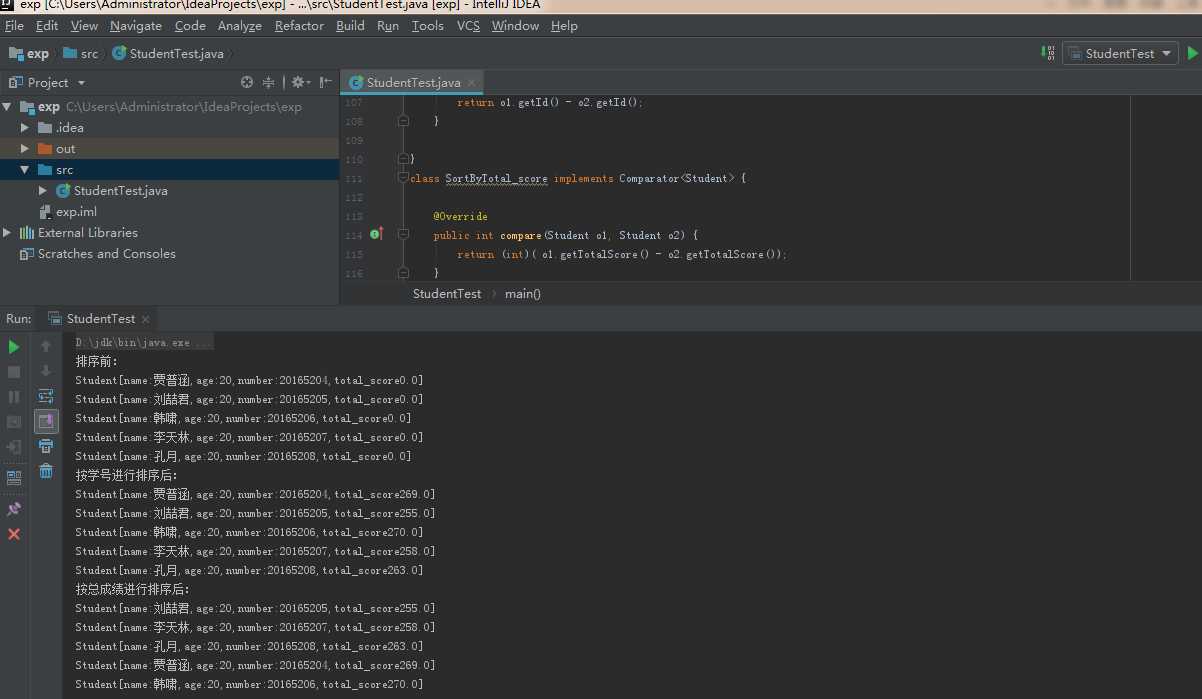
Task: Open the Project view selector dropdown
Action: [x=81, y=83]
